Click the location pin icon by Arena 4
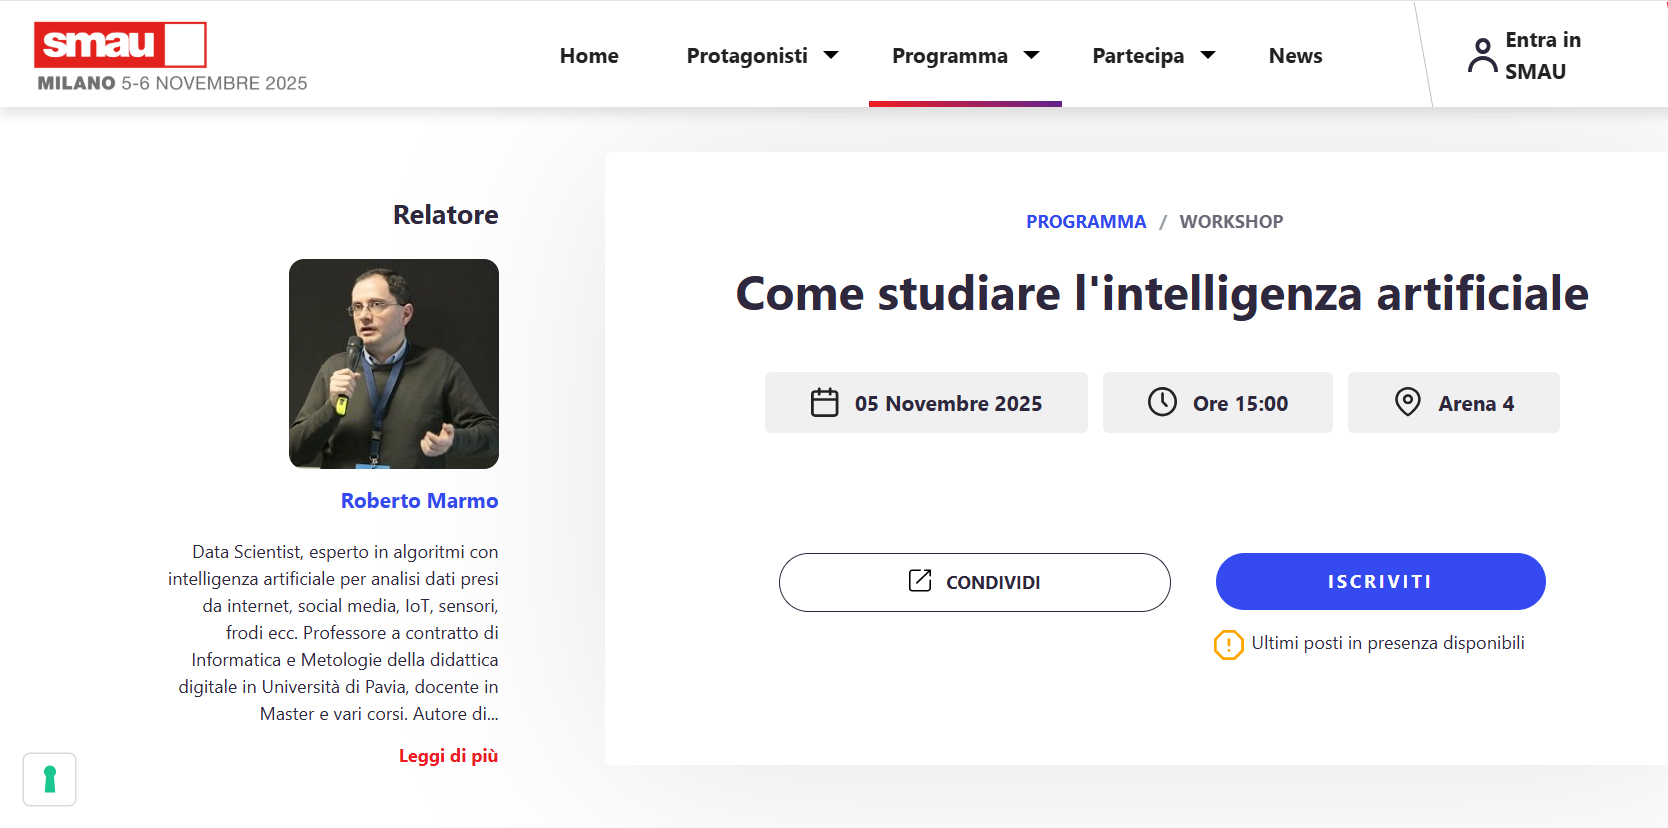This screenshot has width=1668, height=828. tap(1407, 402)
